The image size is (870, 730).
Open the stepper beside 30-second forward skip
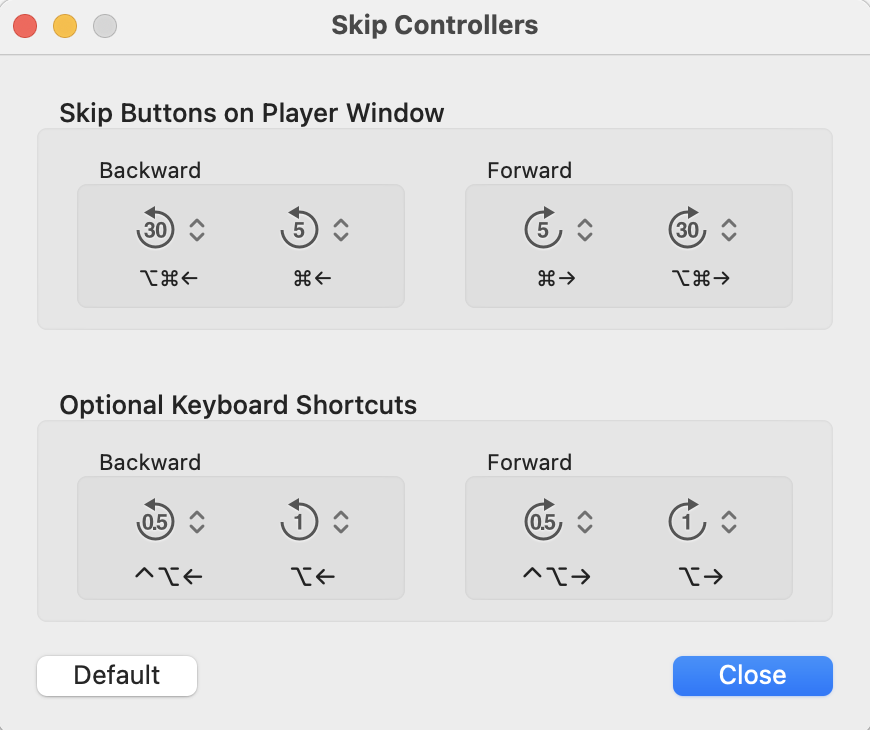(x=729, y=230)
